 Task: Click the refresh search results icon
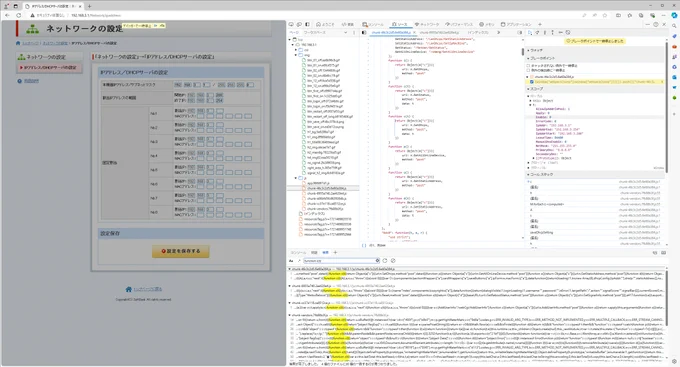click(385, 261)
